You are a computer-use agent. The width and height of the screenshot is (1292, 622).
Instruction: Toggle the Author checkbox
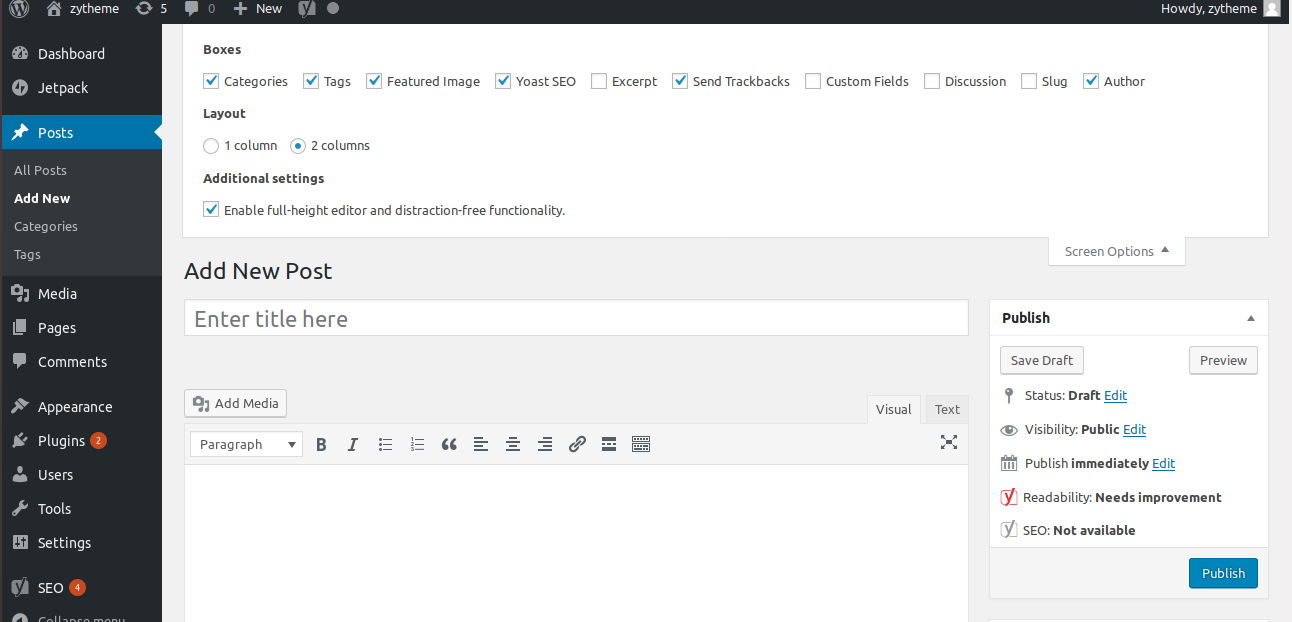1091,81
